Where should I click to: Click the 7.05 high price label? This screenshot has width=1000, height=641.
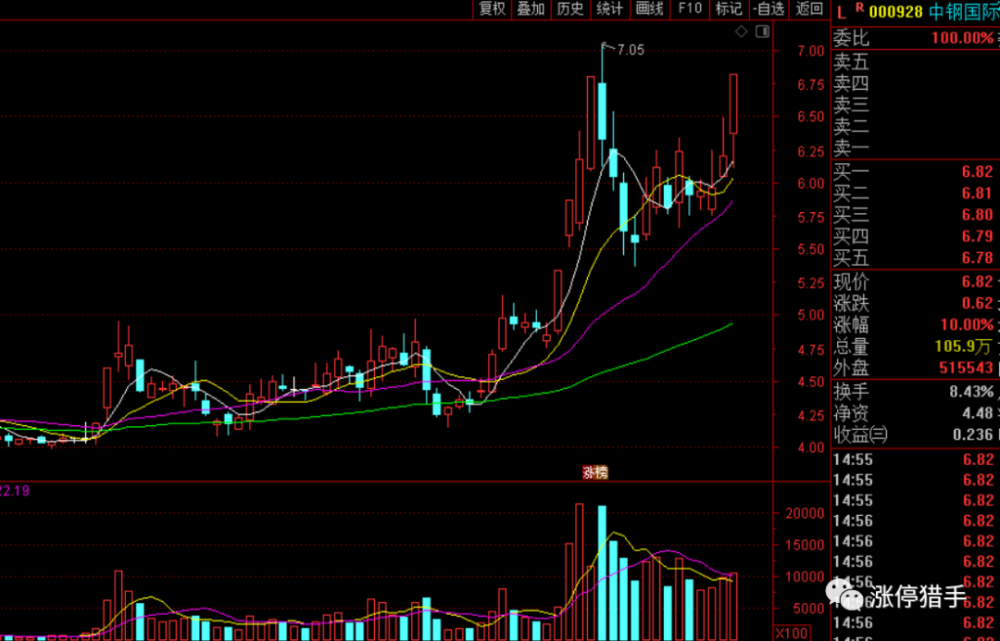pyautogui.click(x=631, y=50)
